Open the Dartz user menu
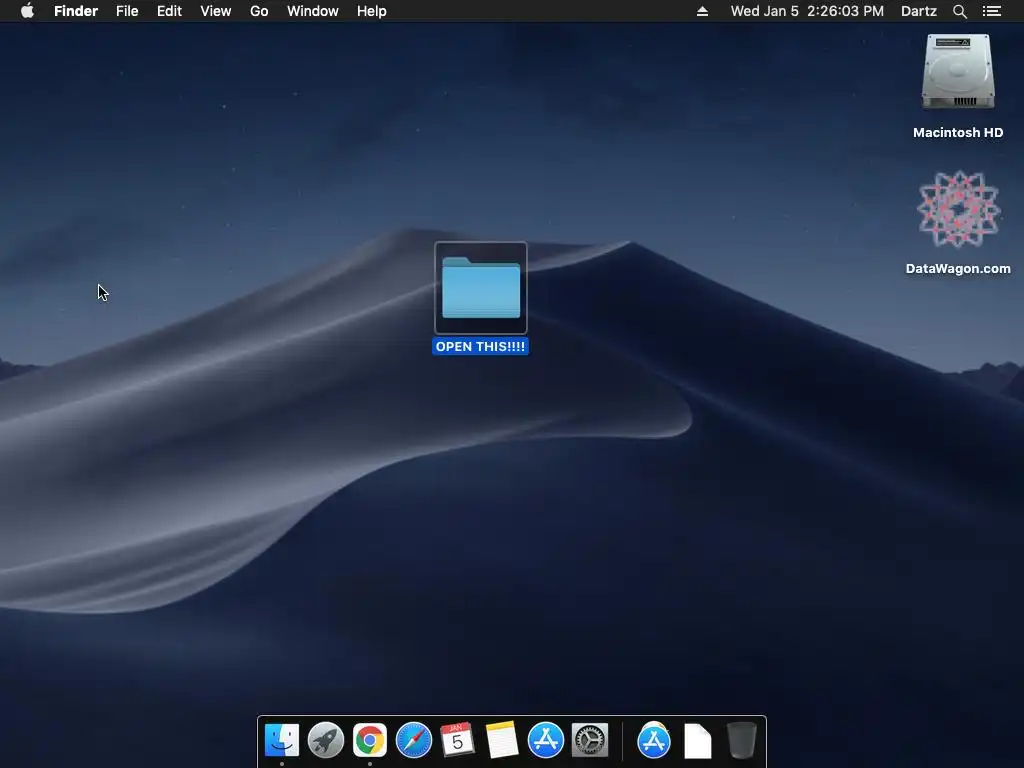 [919, 11]
